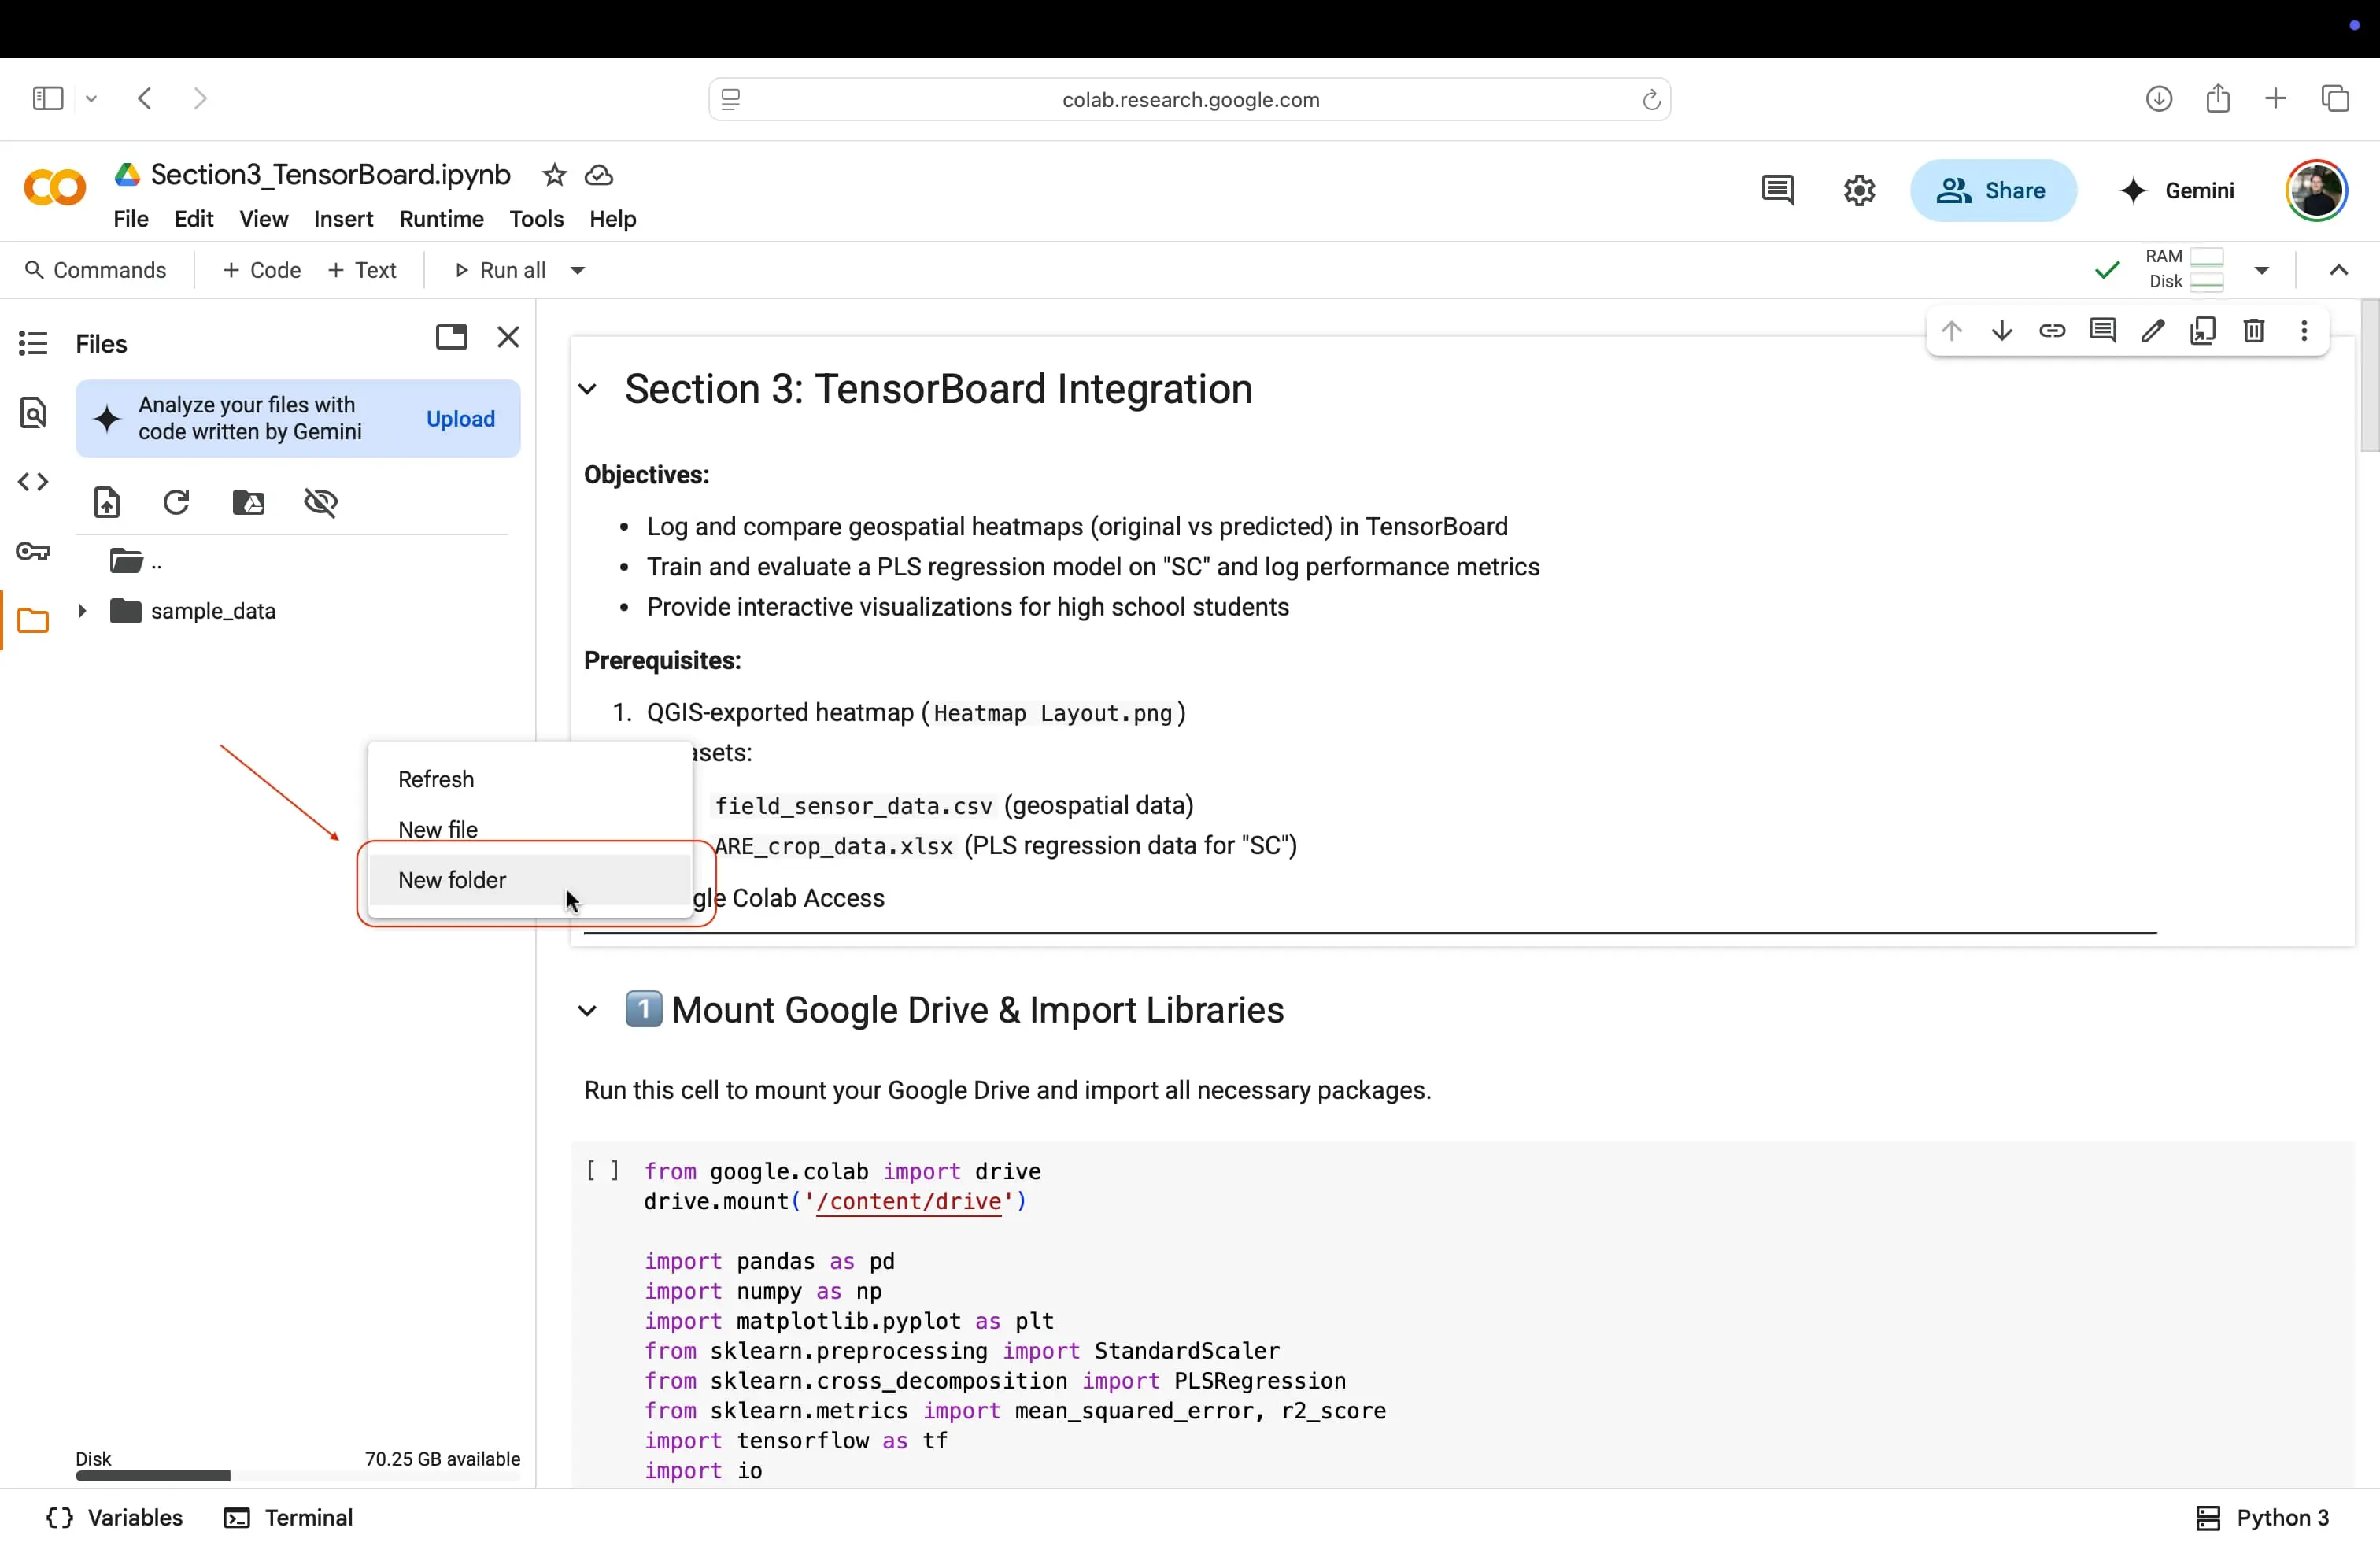Viewport: 2380px width, 1546px height.
Task: Open the code snippets sidebar icon
Action: [x=33, y=482]
